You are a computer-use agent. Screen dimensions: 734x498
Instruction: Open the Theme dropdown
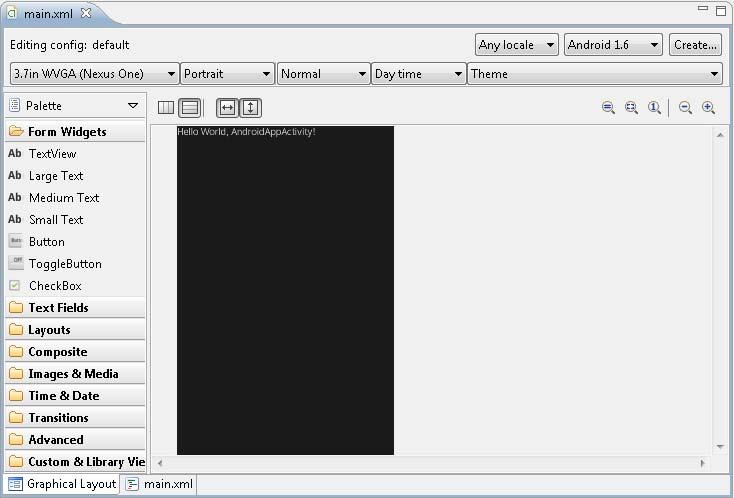(x=595, y=74)
